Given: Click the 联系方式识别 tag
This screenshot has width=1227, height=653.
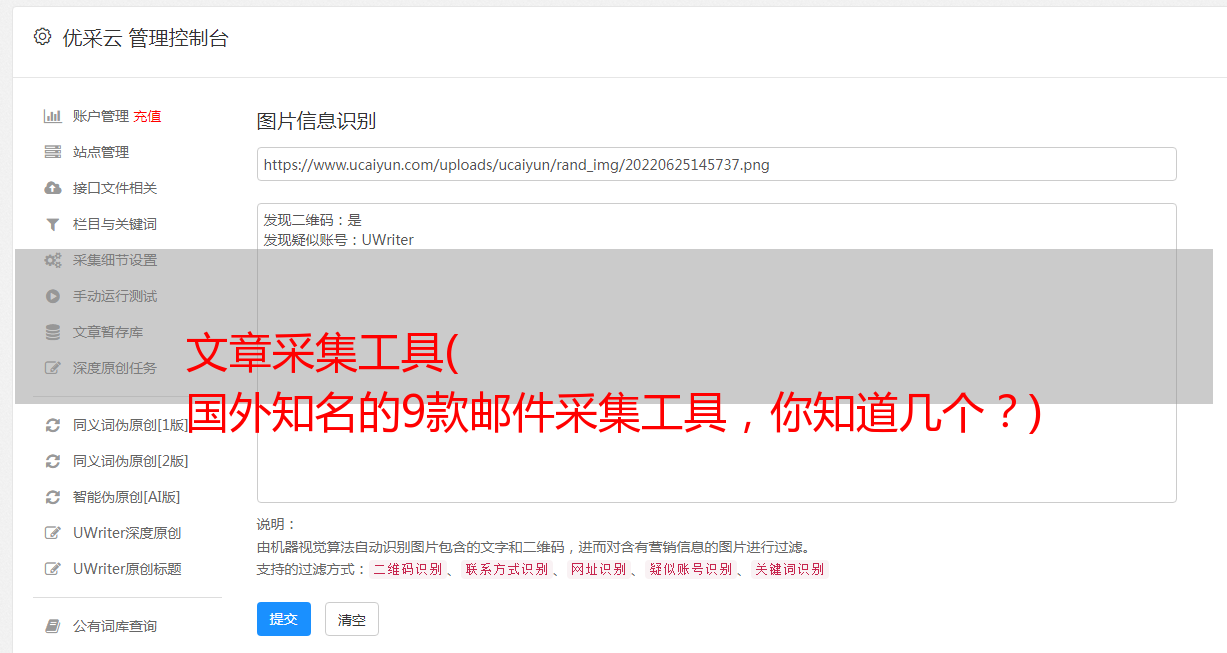Looking at the screenshot, I should (x=506, y=569).
